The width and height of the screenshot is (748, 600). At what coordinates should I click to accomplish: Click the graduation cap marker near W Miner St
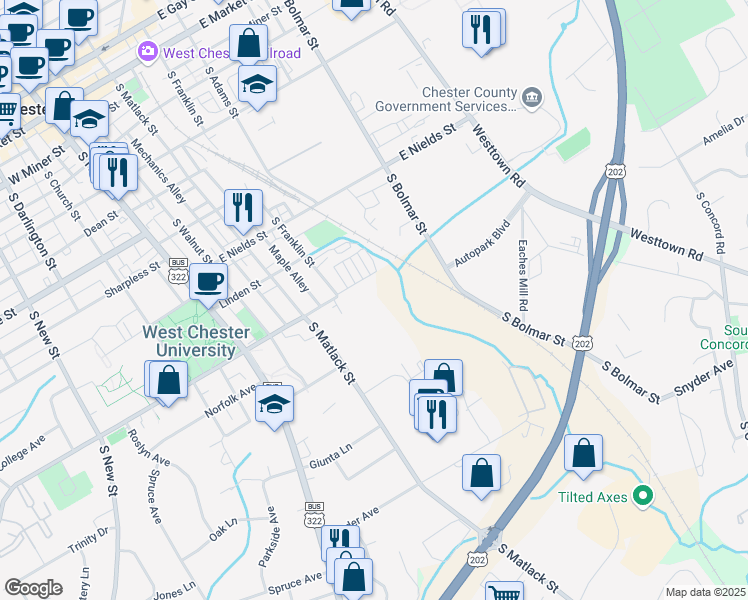pyautogui.click(x=90, y=121)
